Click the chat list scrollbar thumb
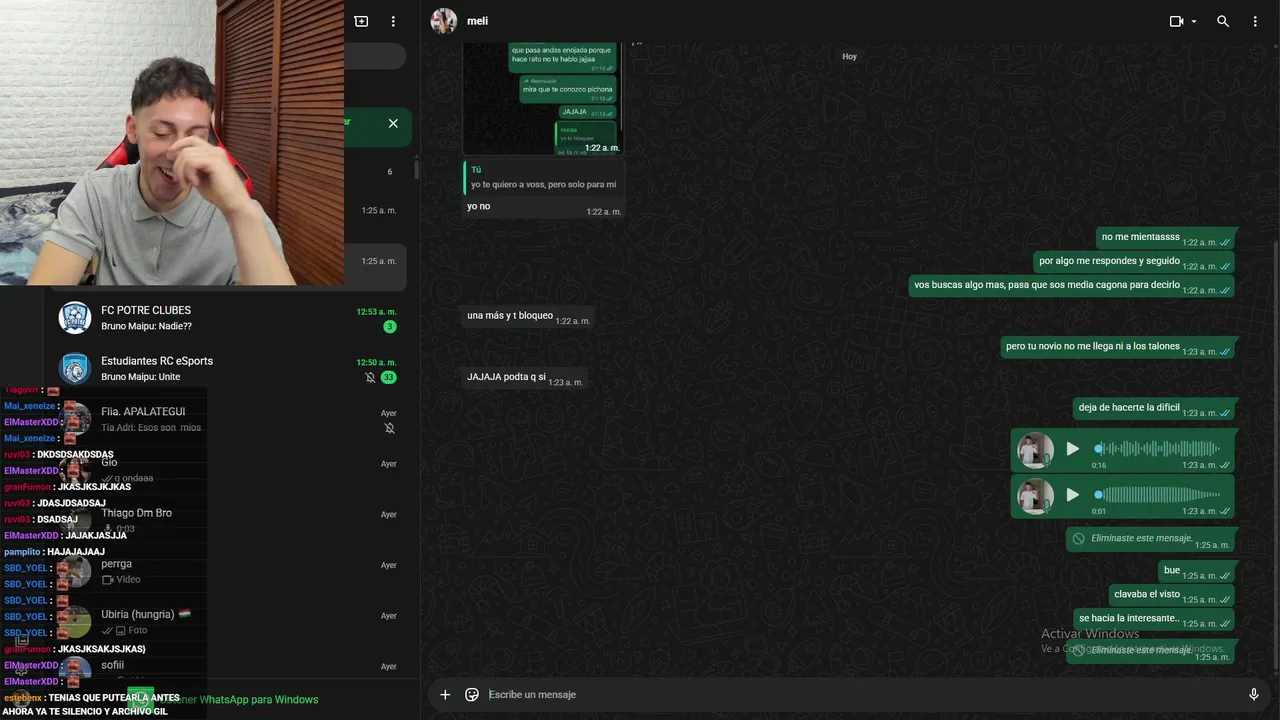The width and height of the screenshot is (1280, 720). [x=416, y=169]
